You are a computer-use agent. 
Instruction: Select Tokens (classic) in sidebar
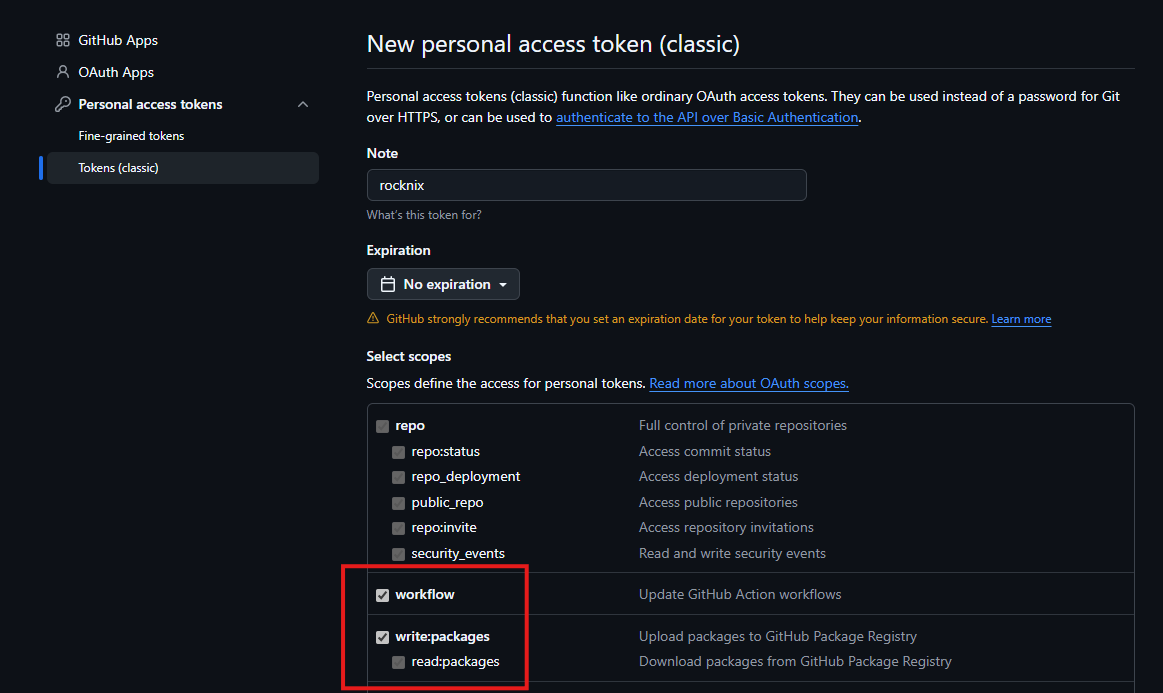click(x=118, y=168)
